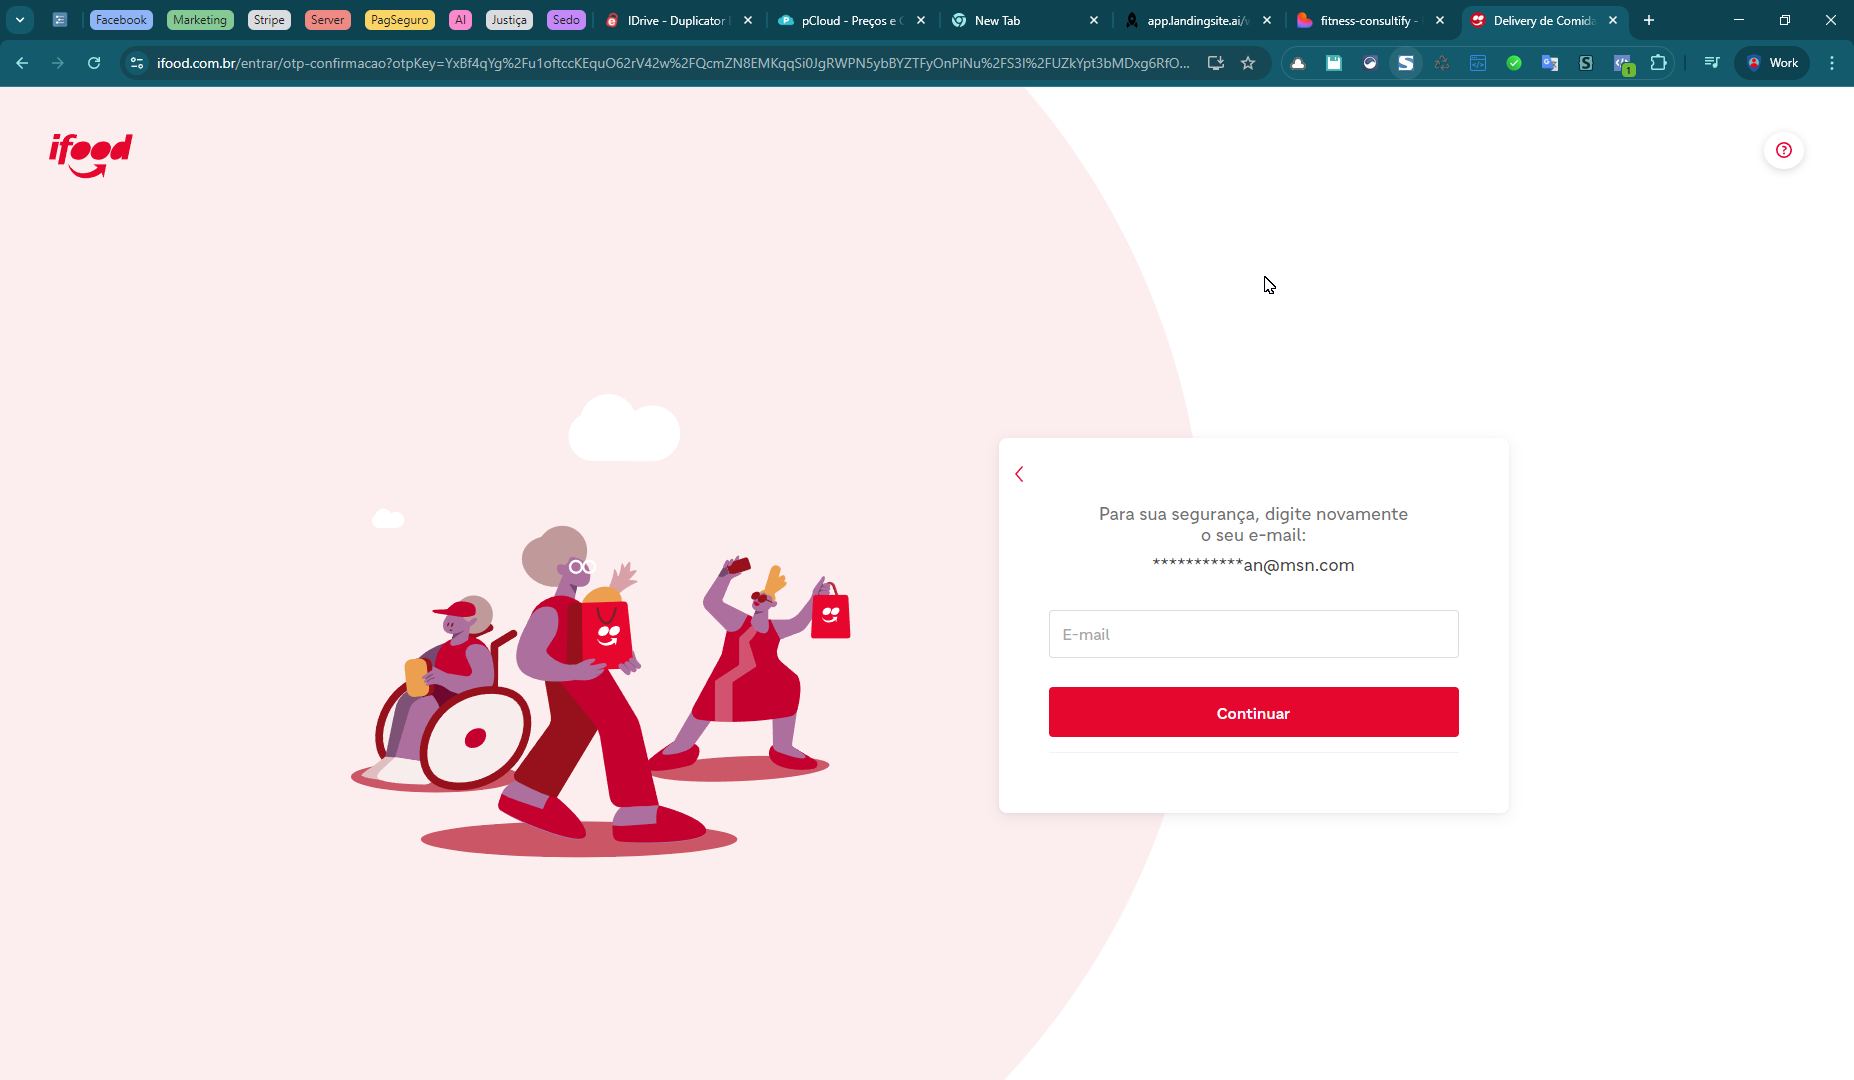Open the media controls icon
Viewport: 1854px width, 1080px height.
(1712, 63)
